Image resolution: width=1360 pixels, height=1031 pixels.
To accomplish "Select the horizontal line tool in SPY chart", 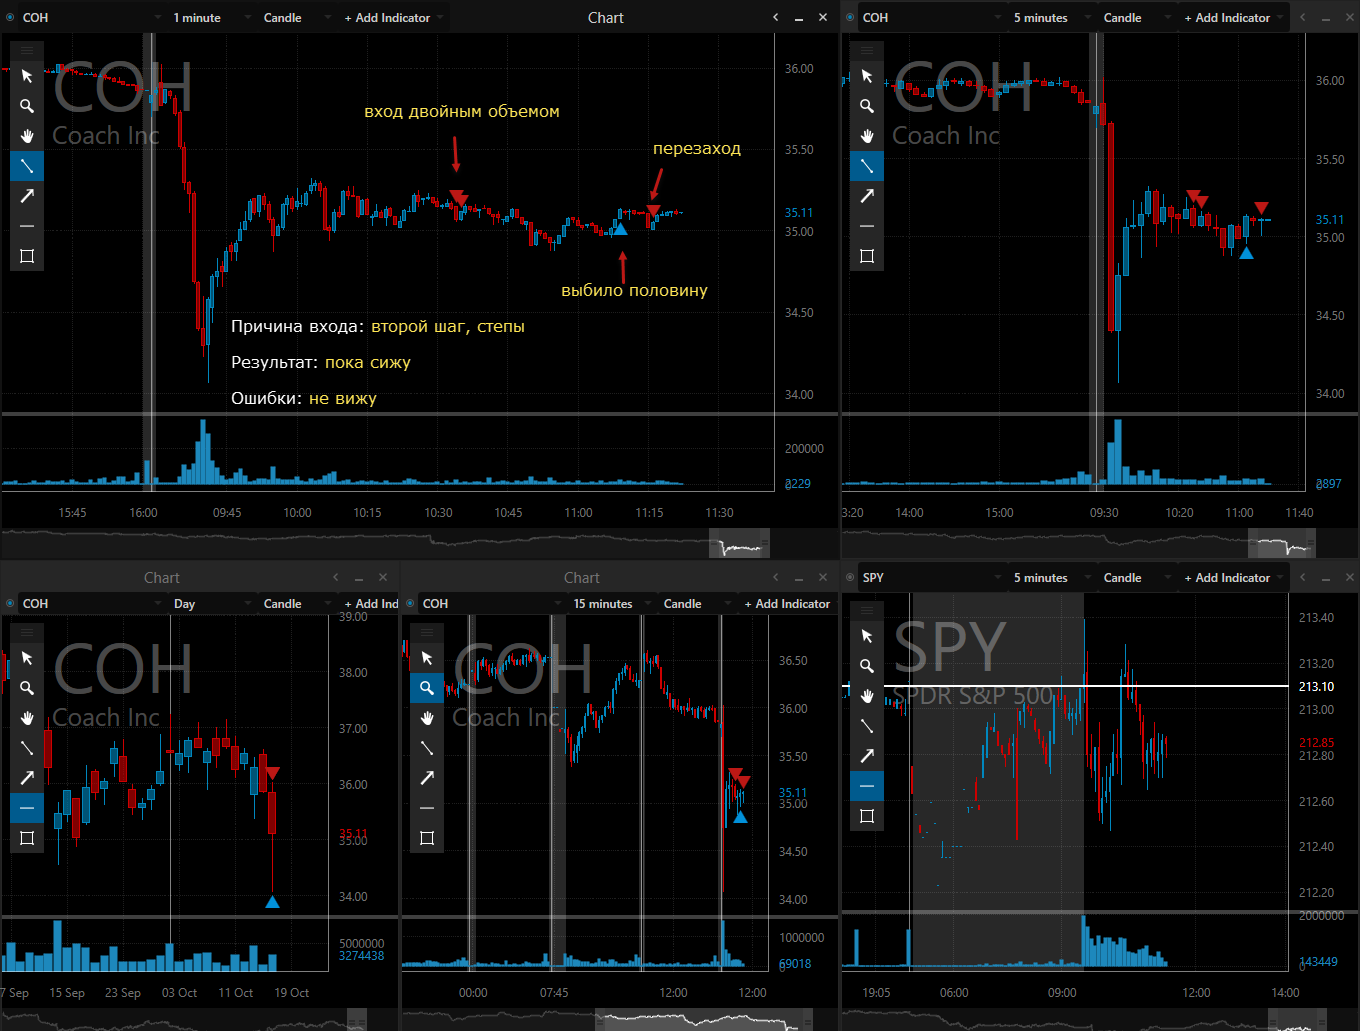I will pos(867,786).
